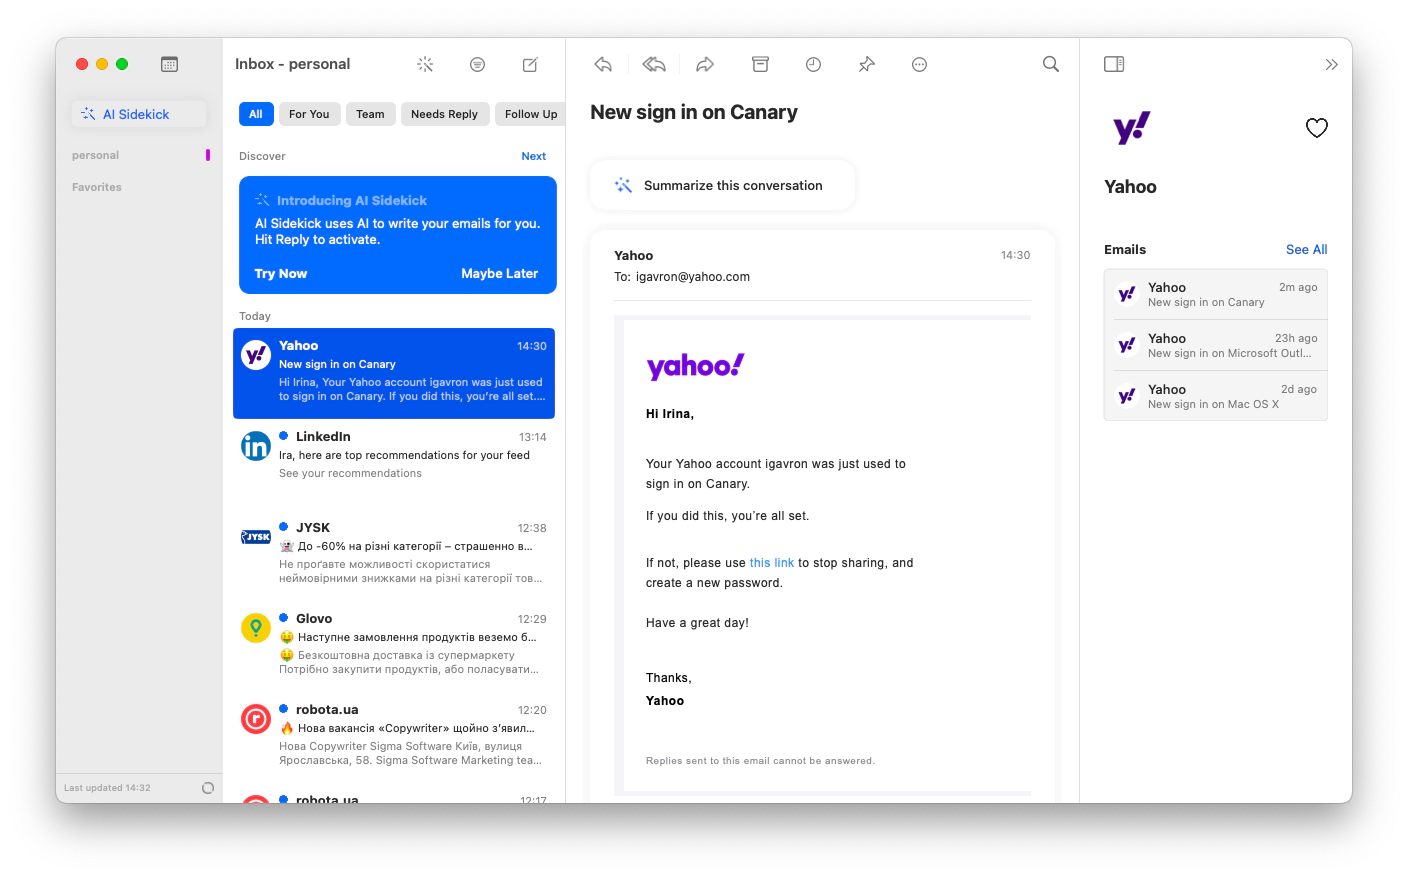This screenshot has height=877, width=1408.
Task: Open the calendar icon in the sidebar header
Action: (x=170, y=64)
